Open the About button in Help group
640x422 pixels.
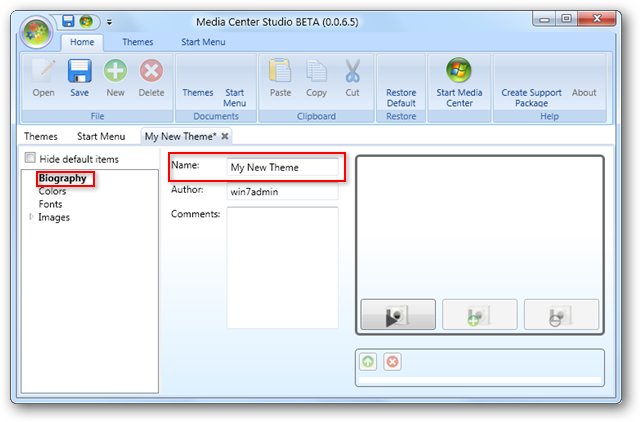point(584,93)
